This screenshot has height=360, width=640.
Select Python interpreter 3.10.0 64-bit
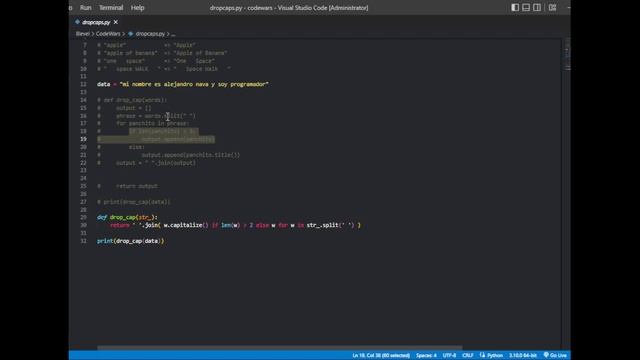pyautogui.click(x=522, y=356)
